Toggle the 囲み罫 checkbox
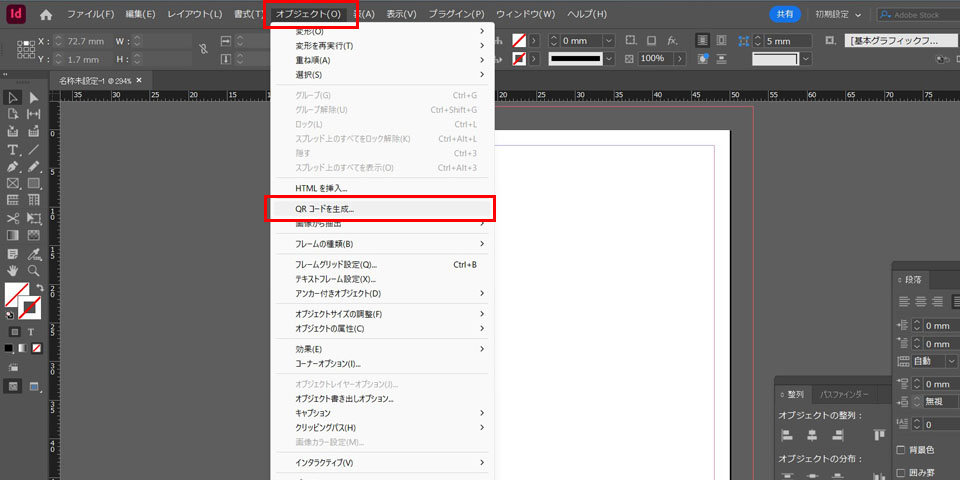The image size is (960, 480). (x=901, y=472)
